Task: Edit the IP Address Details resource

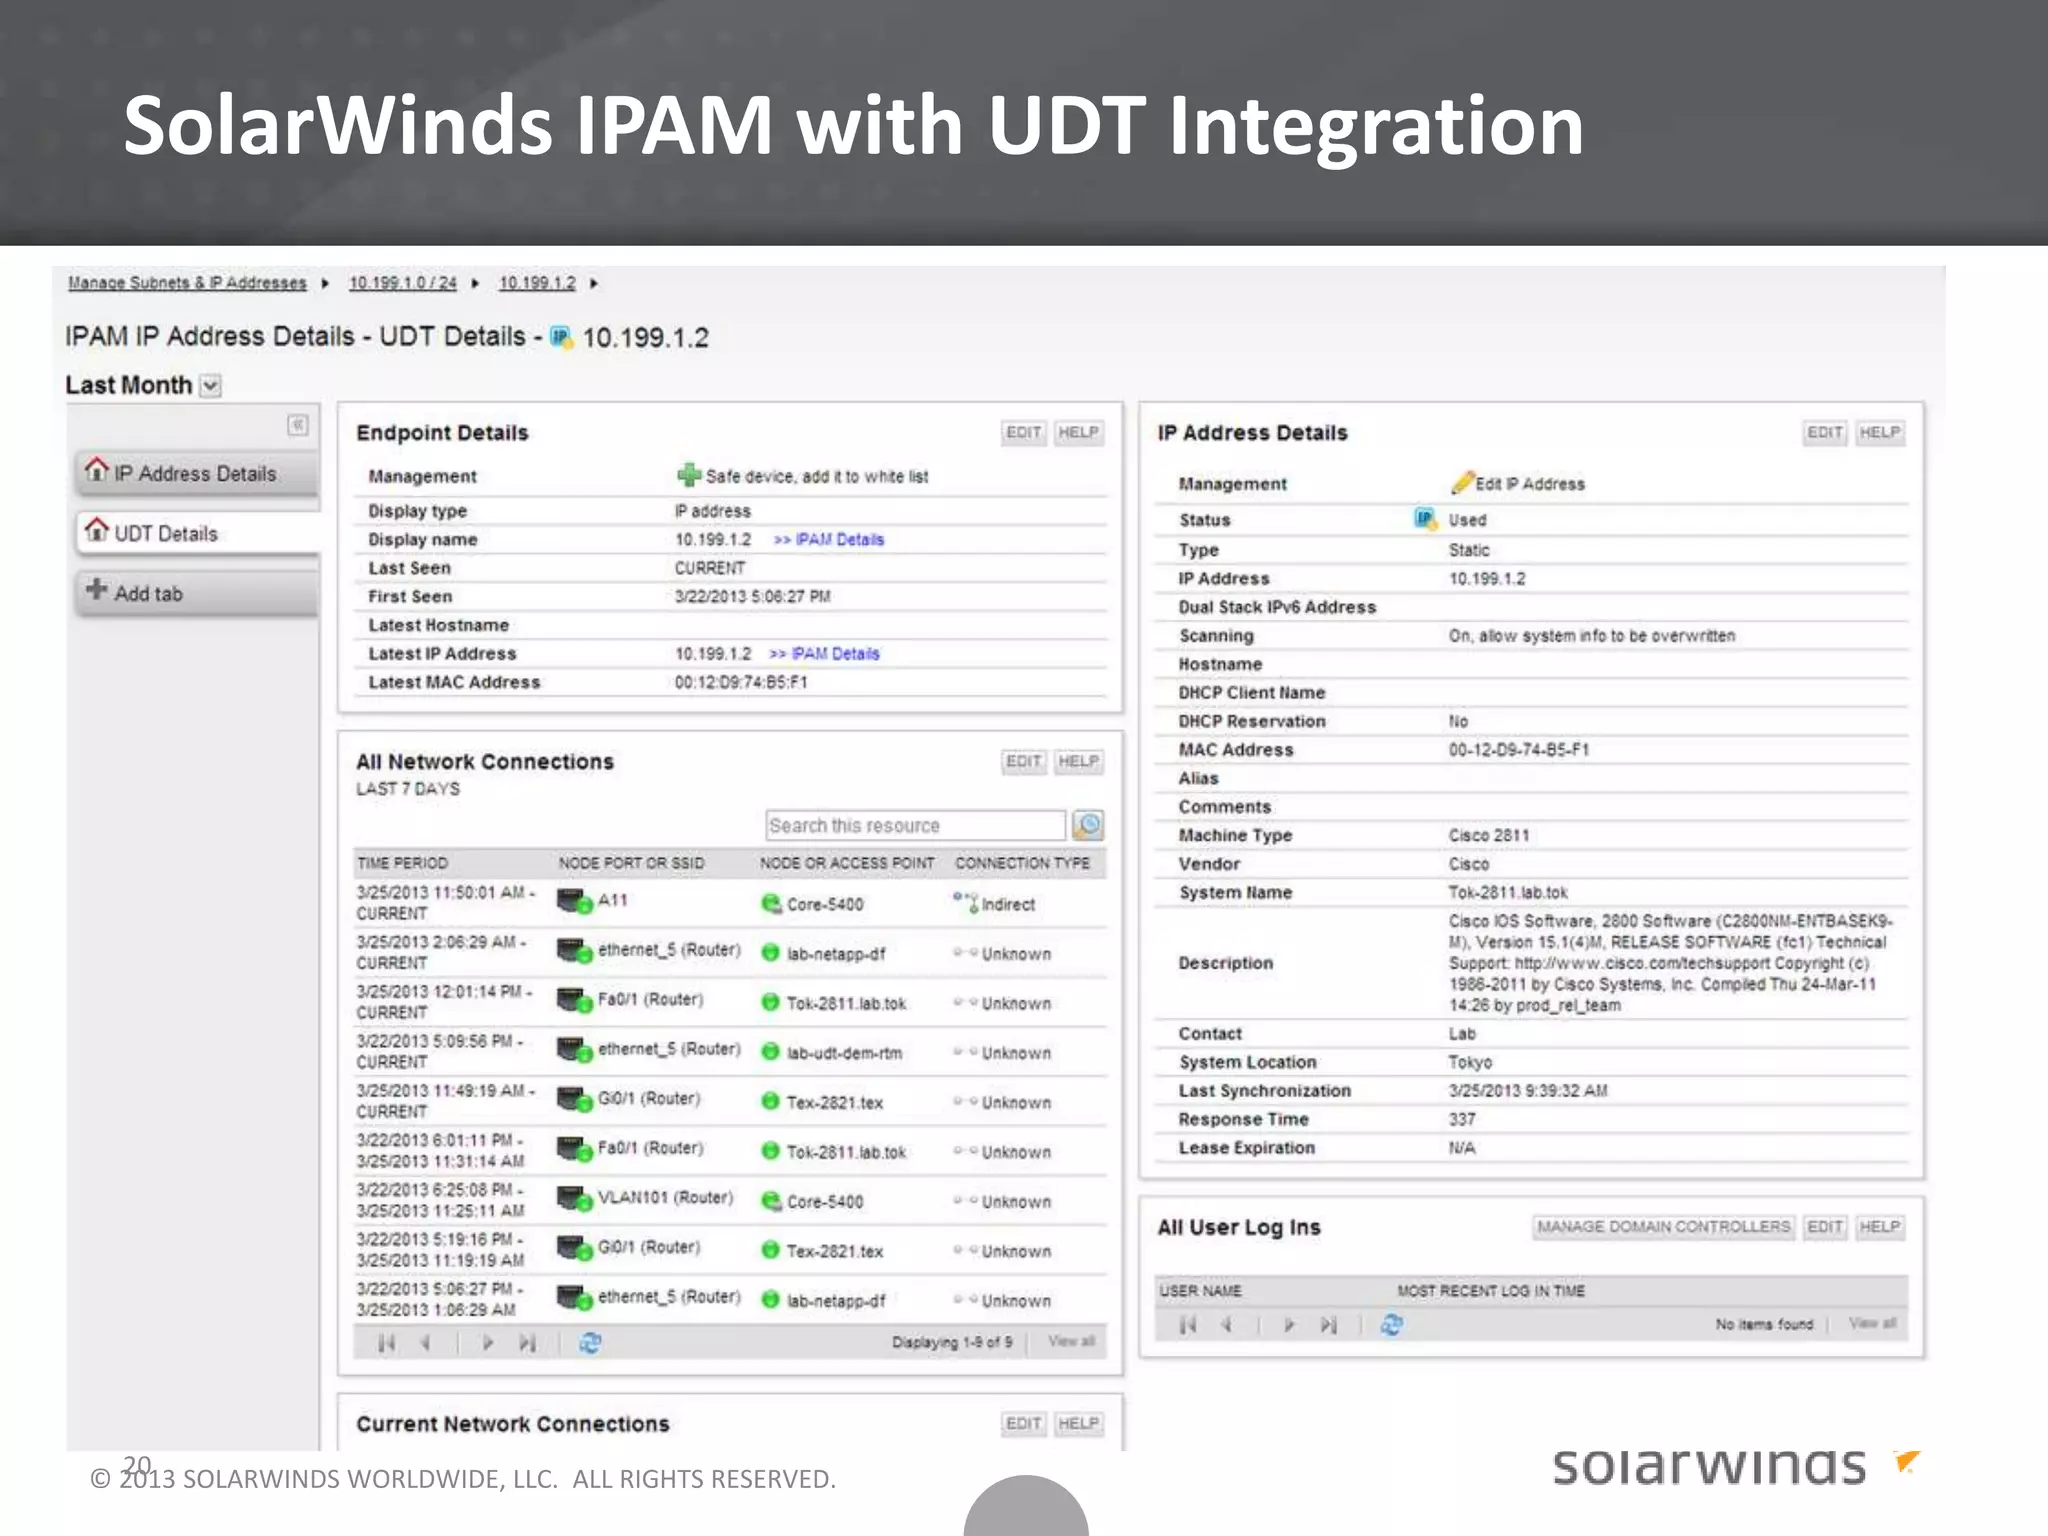Action: 1824,433
